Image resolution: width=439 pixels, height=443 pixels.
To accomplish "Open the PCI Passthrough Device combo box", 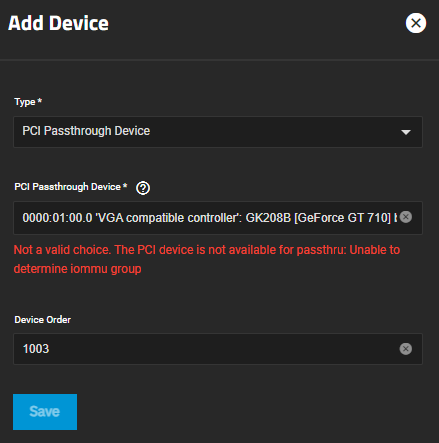I will pos(218,218).
